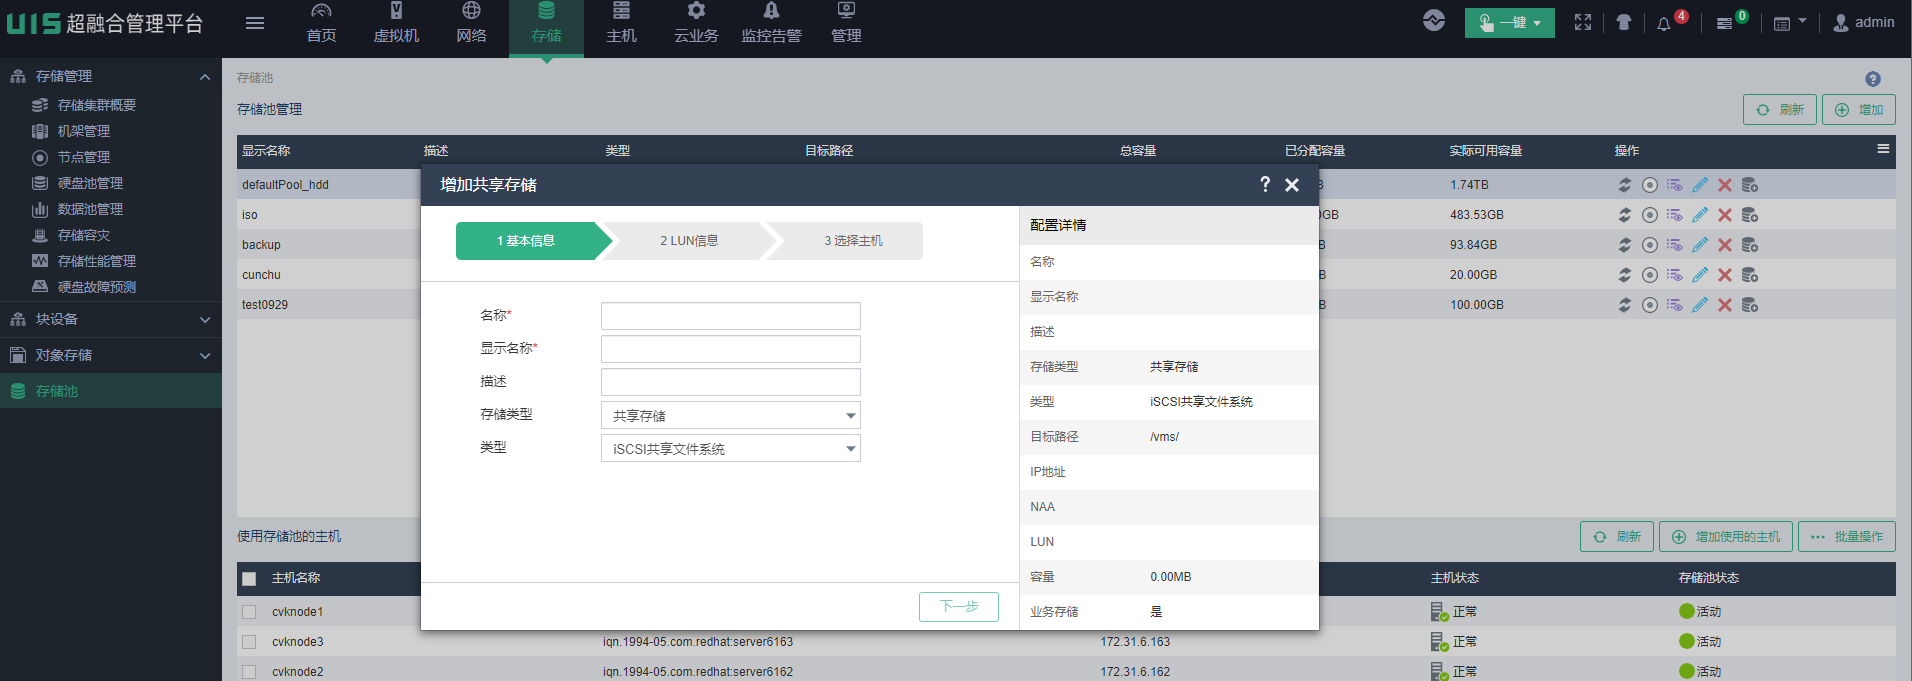Click the notification bell icon

click(1664, 23)
